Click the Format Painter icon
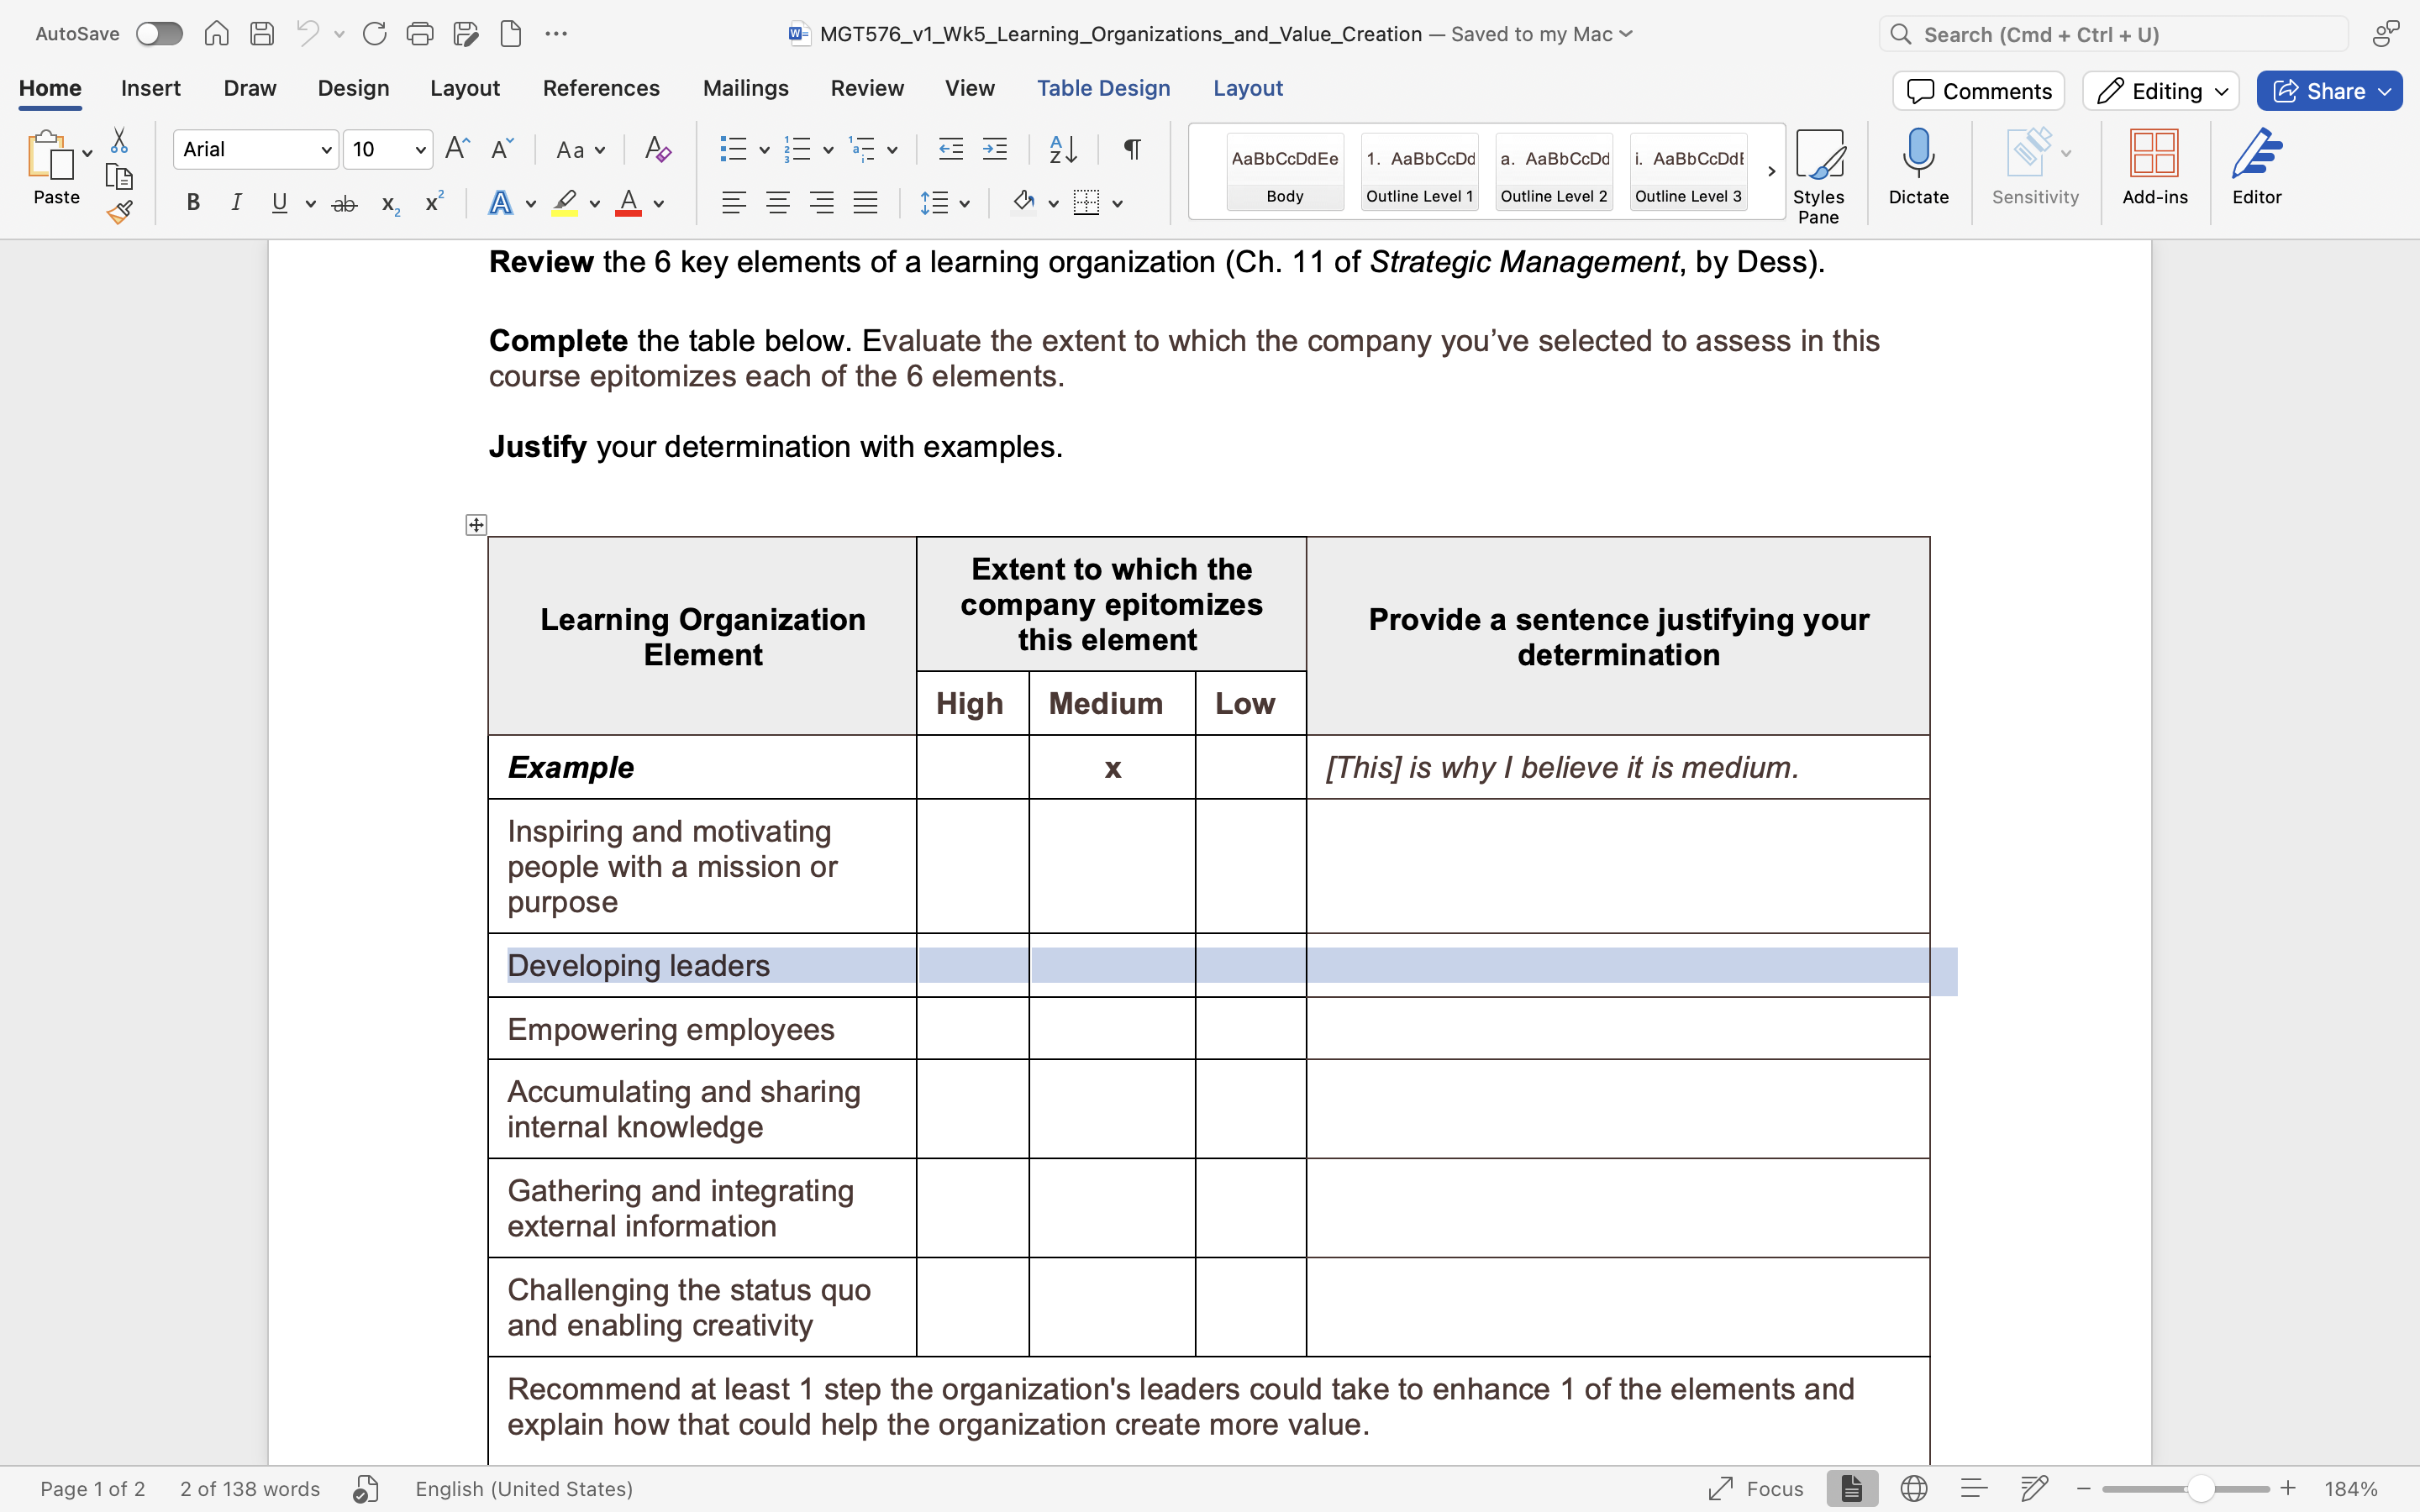The height and width of the screenshot is (1512, 2420). click(x=120, y=211)
